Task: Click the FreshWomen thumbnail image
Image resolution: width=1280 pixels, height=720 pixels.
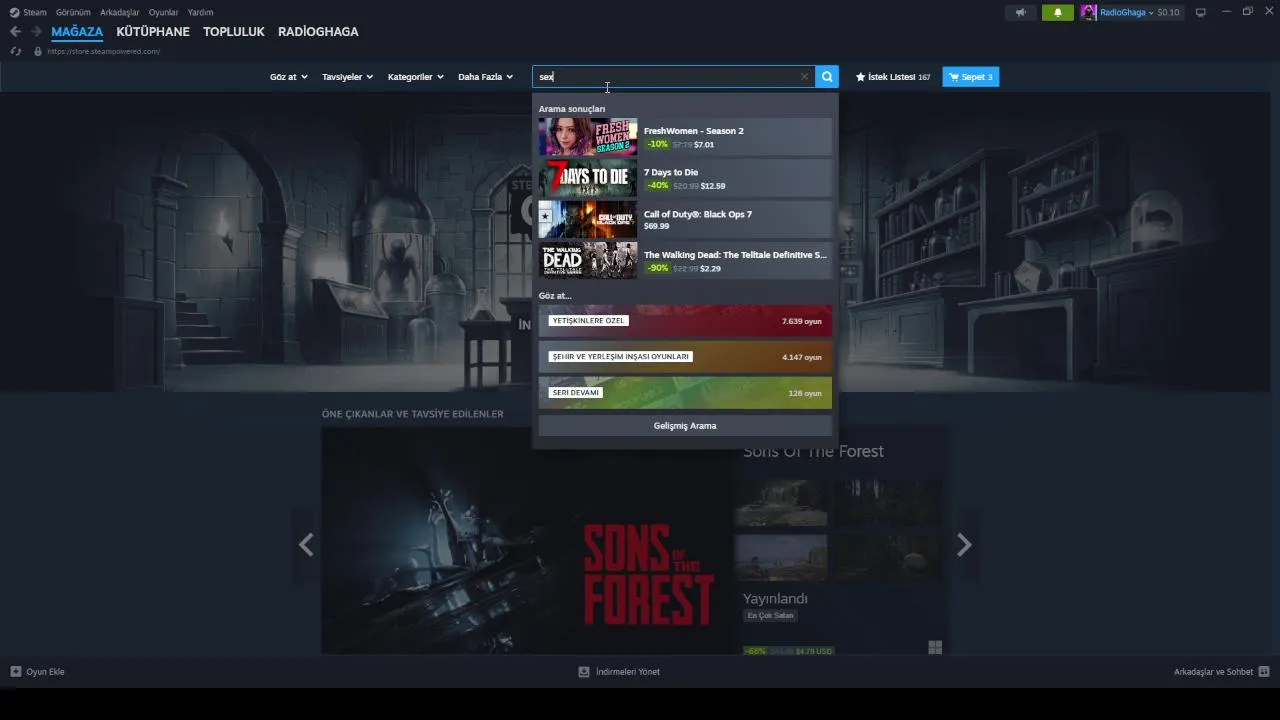Action: 588,137
